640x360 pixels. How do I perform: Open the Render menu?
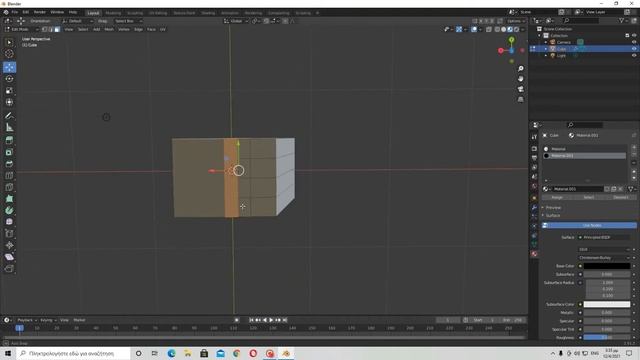click(40, 12)
